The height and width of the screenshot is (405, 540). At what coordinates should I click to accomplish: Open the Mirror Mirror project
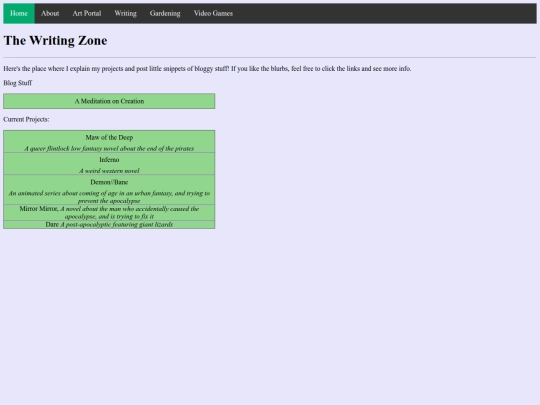[39, 209]
